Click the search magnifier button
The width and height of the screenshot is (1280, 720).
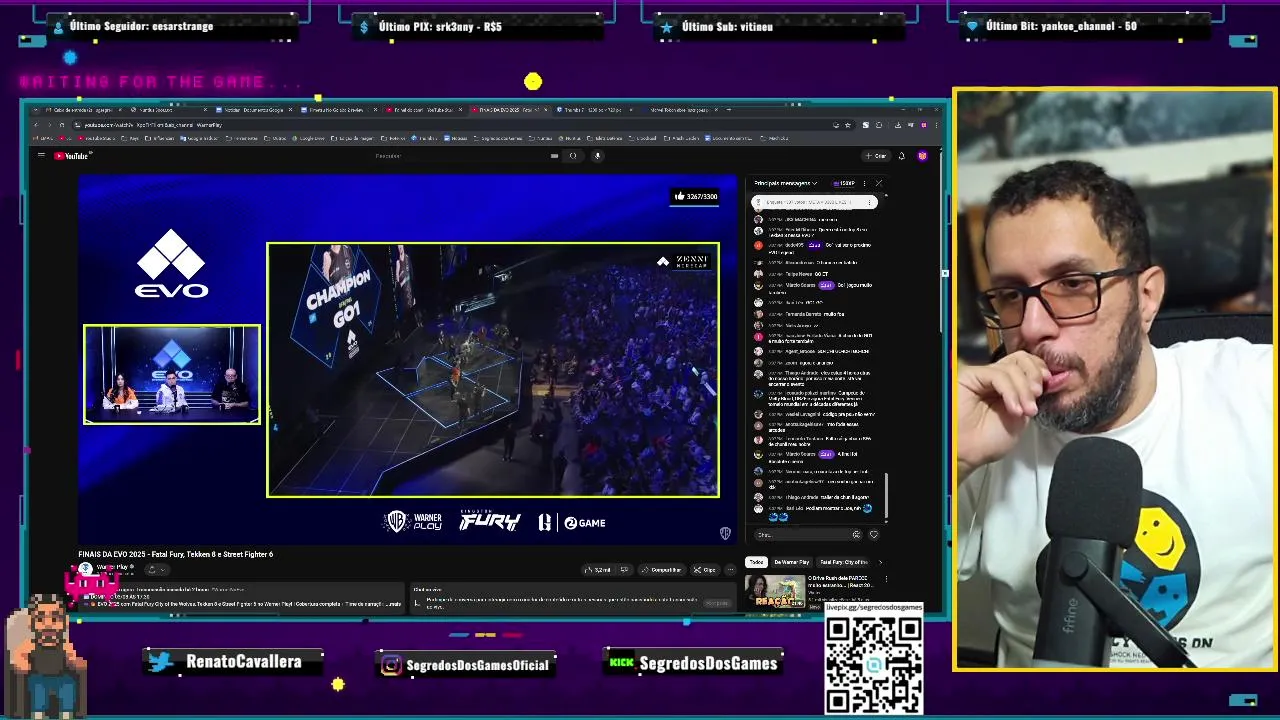(573, 156)
